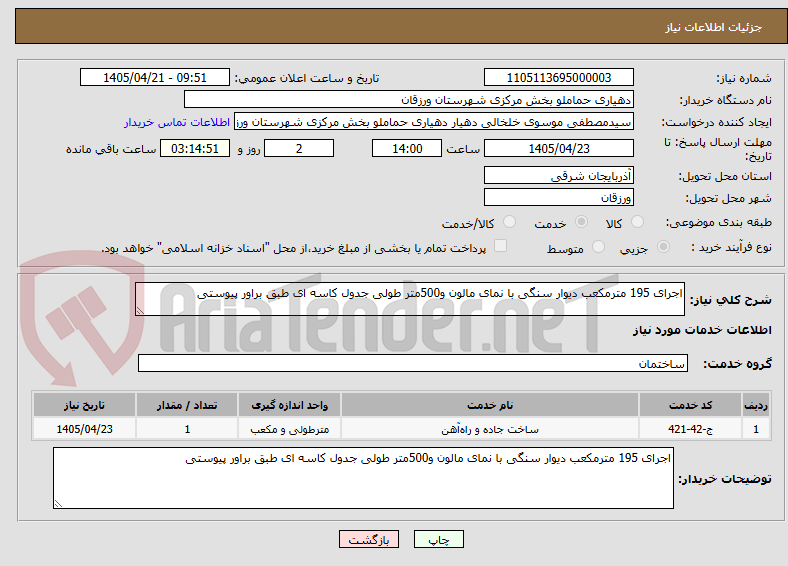788x566 pixels.
Task: Click the نام خدمت column header
Action: (490, 405)
